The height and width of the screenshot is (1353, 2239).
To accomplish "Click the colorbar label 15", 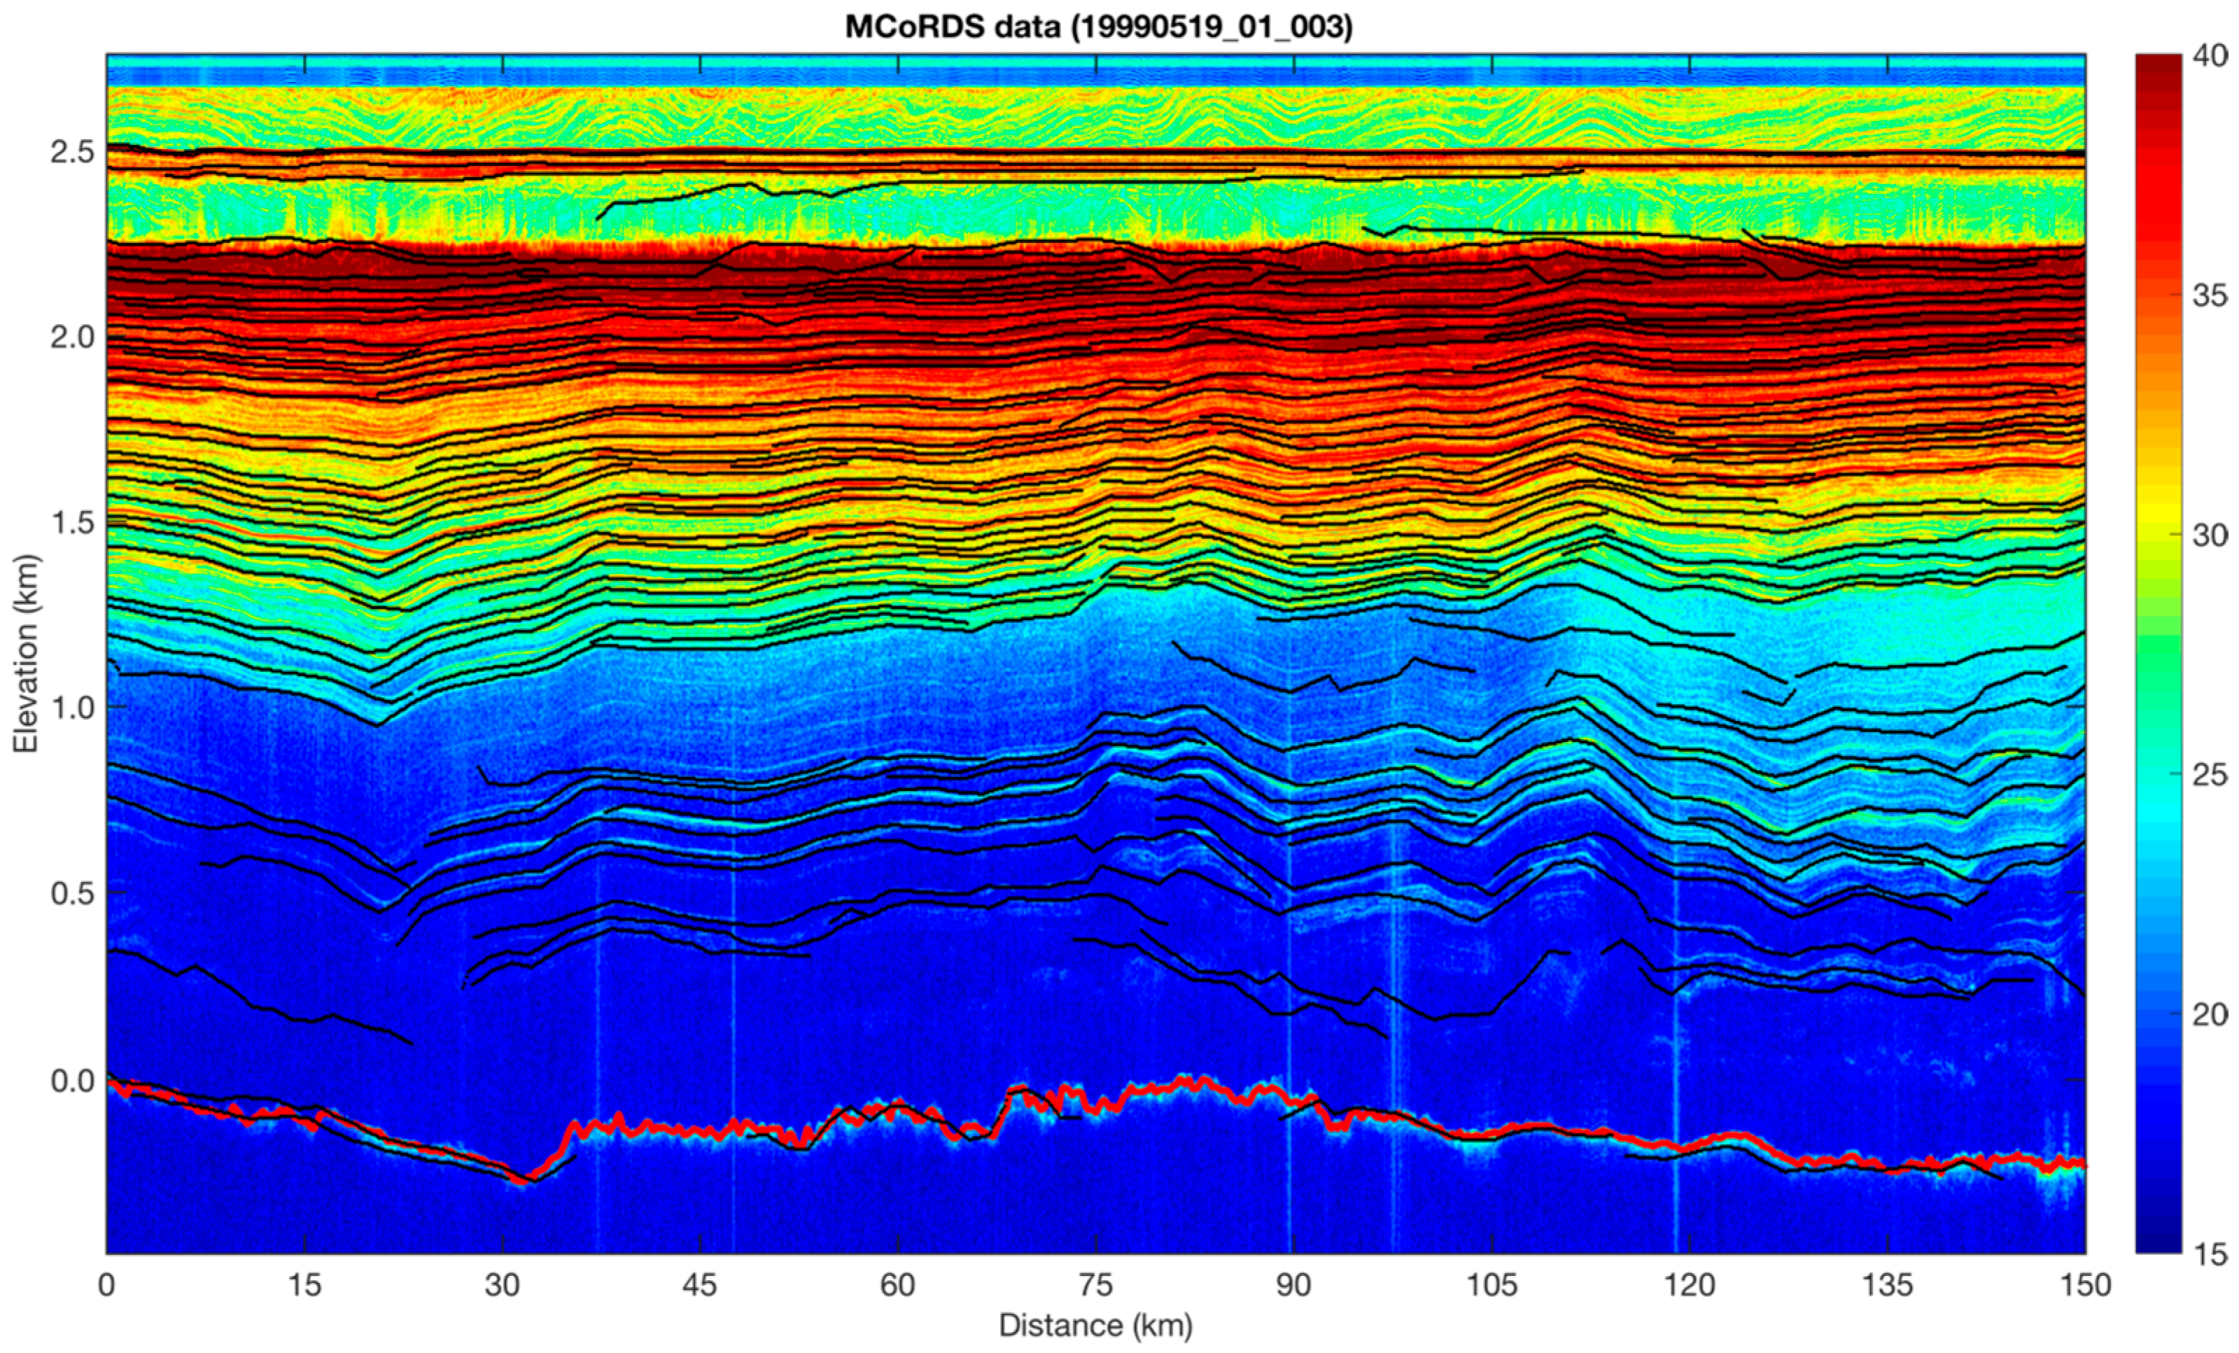I will (x=2210, y=1253).
